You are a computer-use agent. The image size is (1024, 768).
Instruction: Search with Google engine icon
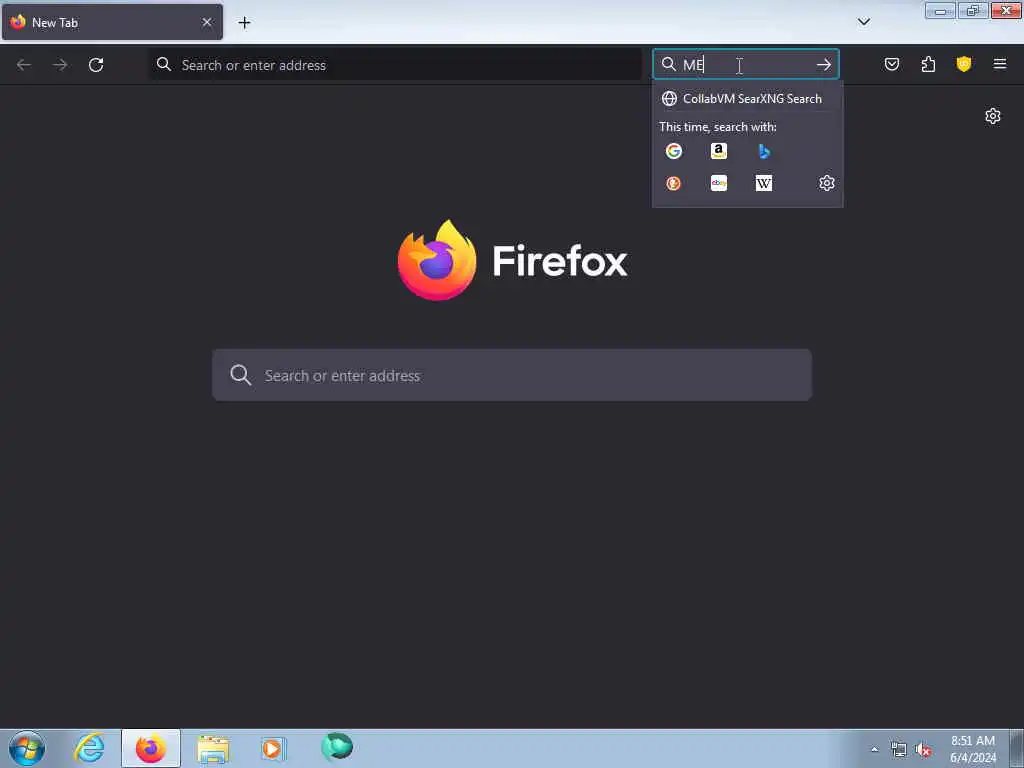click(x=673, y=151)
